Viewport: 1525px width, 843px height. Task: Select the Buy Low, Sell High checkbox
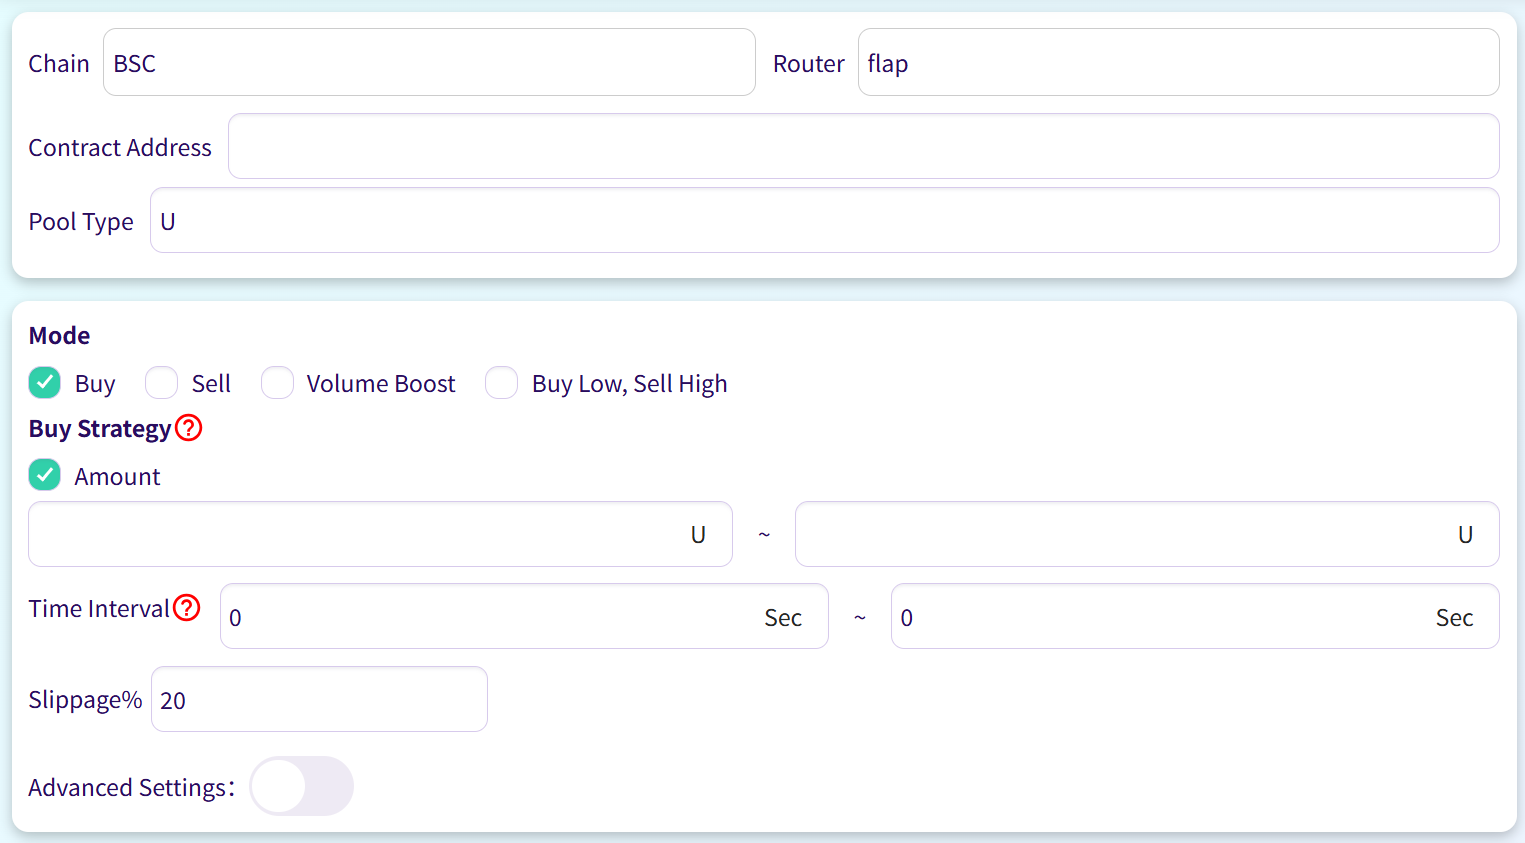tap(502, 383)
